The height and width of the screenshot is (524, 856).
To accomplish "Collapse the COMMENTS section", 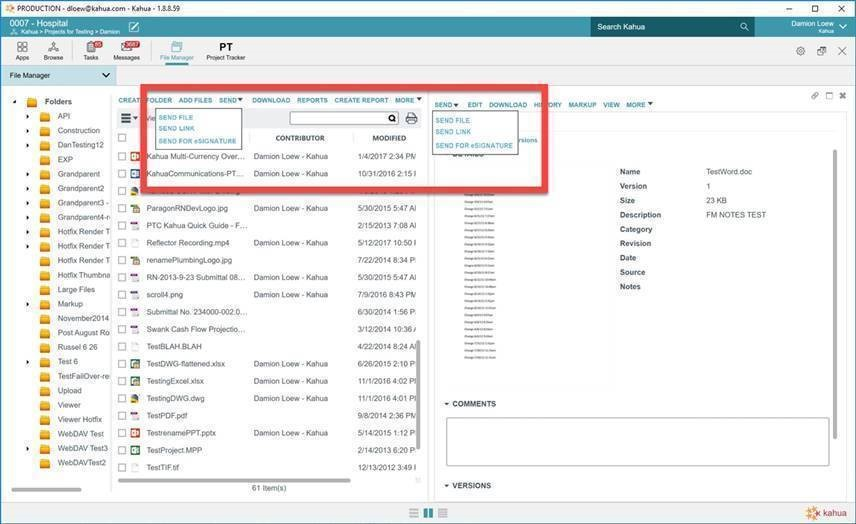I will coord(447,404).
